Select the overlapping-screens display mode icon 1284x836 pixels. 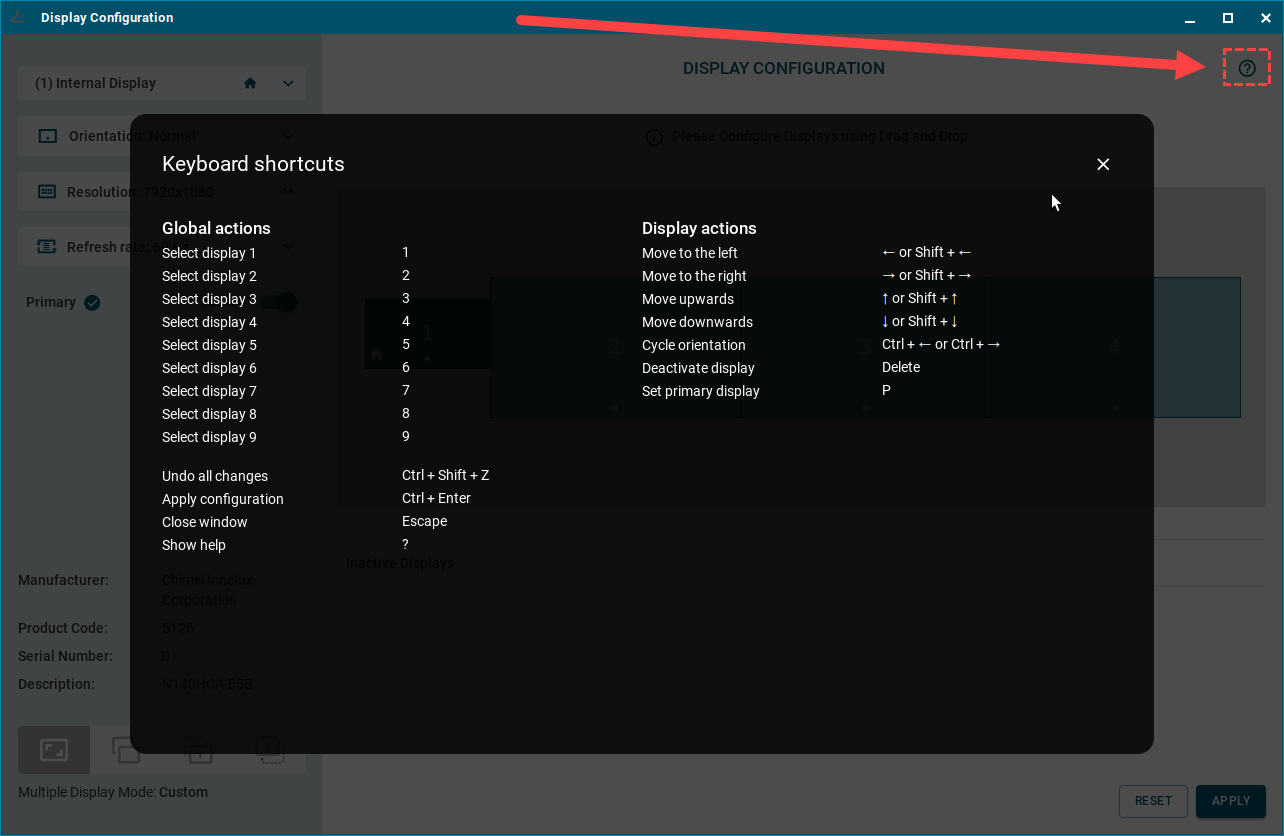click(126, 750)
